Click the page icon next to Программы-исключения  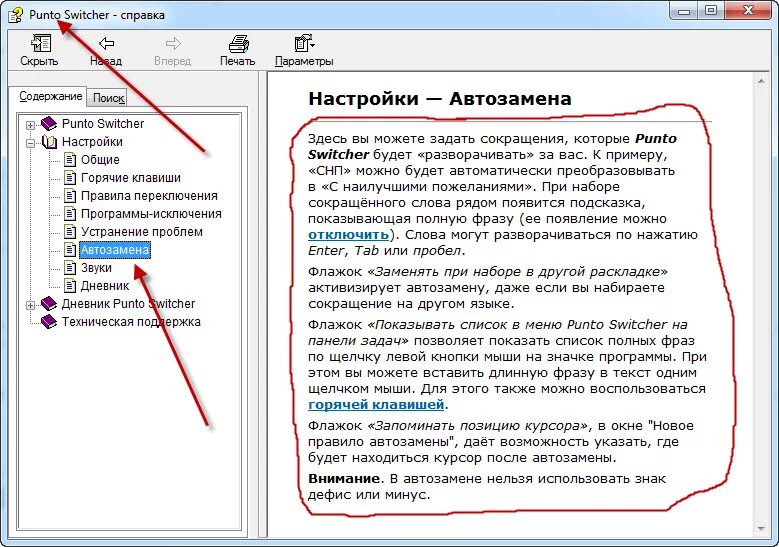tap(70, 214)
